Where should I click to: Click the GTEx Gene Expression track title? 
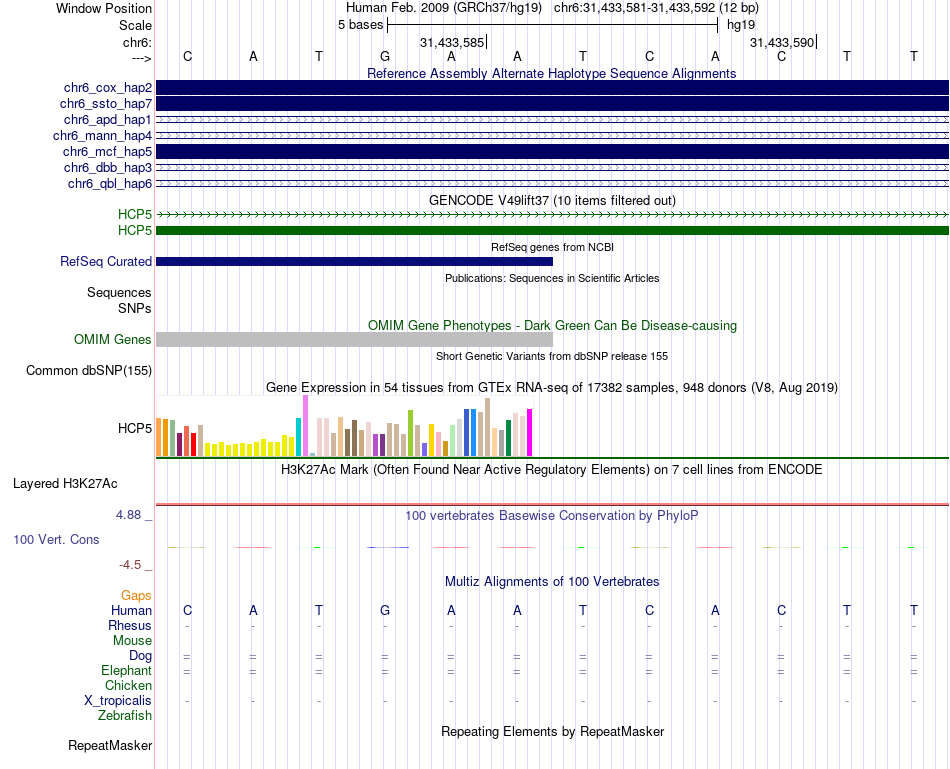[552, 388]
